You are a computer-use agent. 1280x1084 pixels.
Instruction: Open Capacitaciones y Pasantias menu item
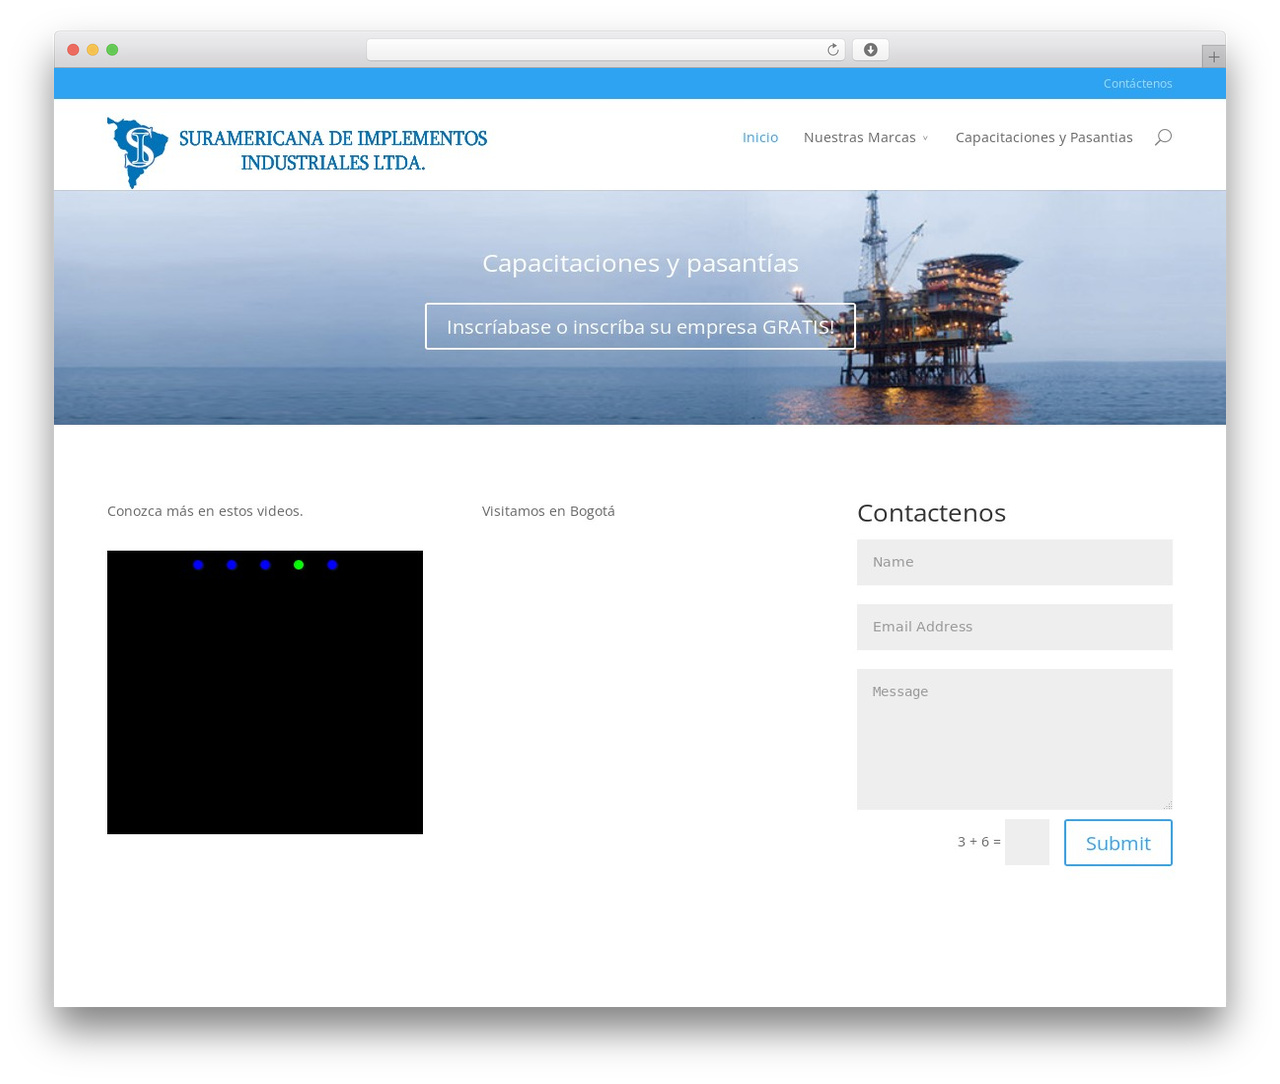click(x=1044, y=137)
